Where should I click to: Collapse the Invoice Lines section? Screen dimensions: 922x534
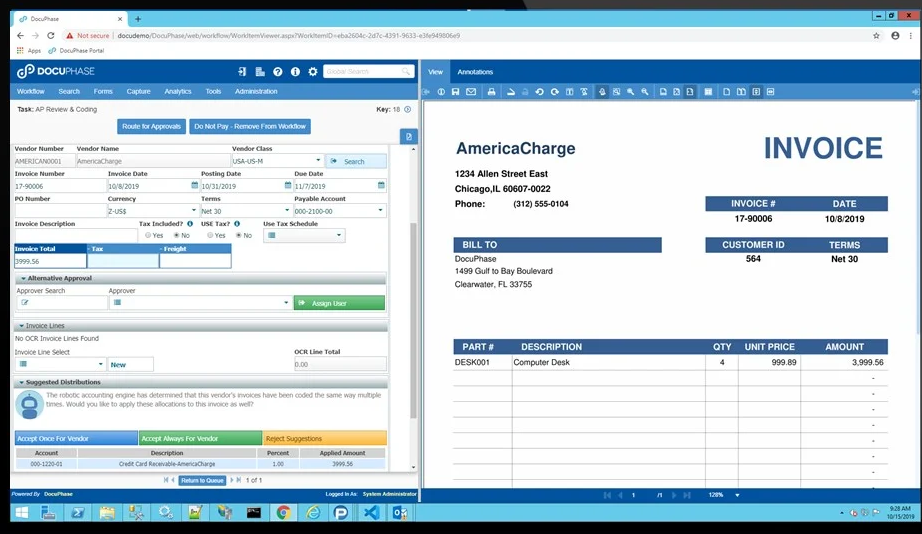(x=22, y=326)
